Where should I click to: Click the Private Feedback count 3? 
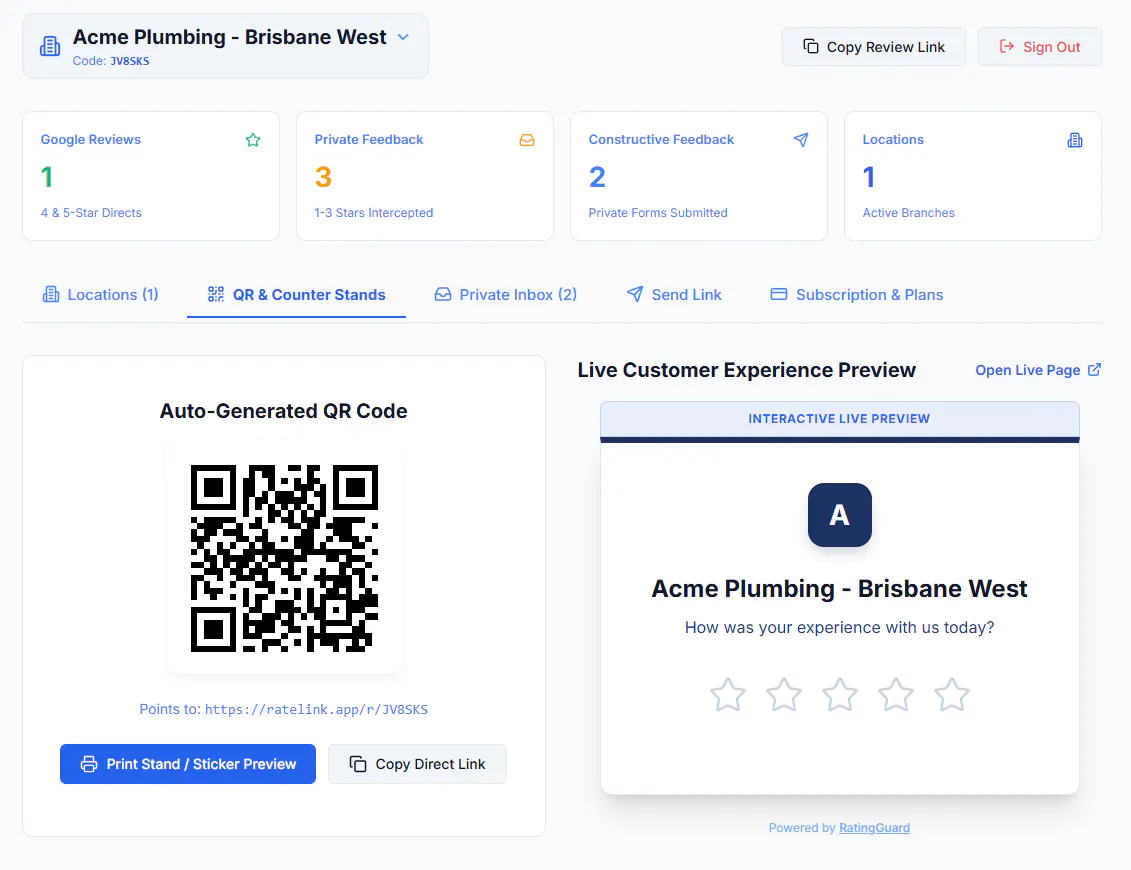[323, 177]
